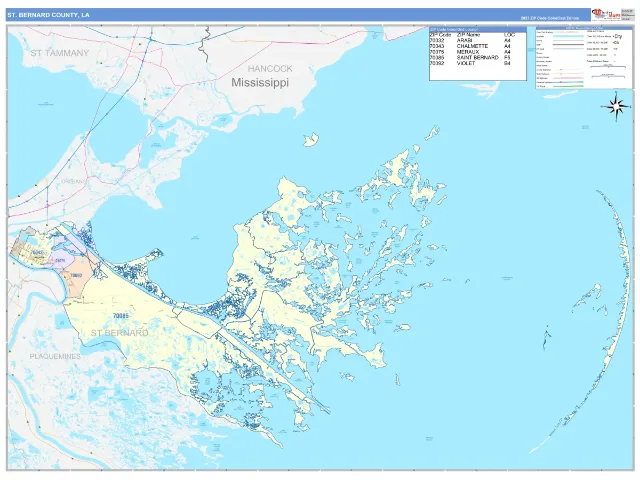Click the map publisher logo in the header
640x480 pixels.
coord(607,14)
